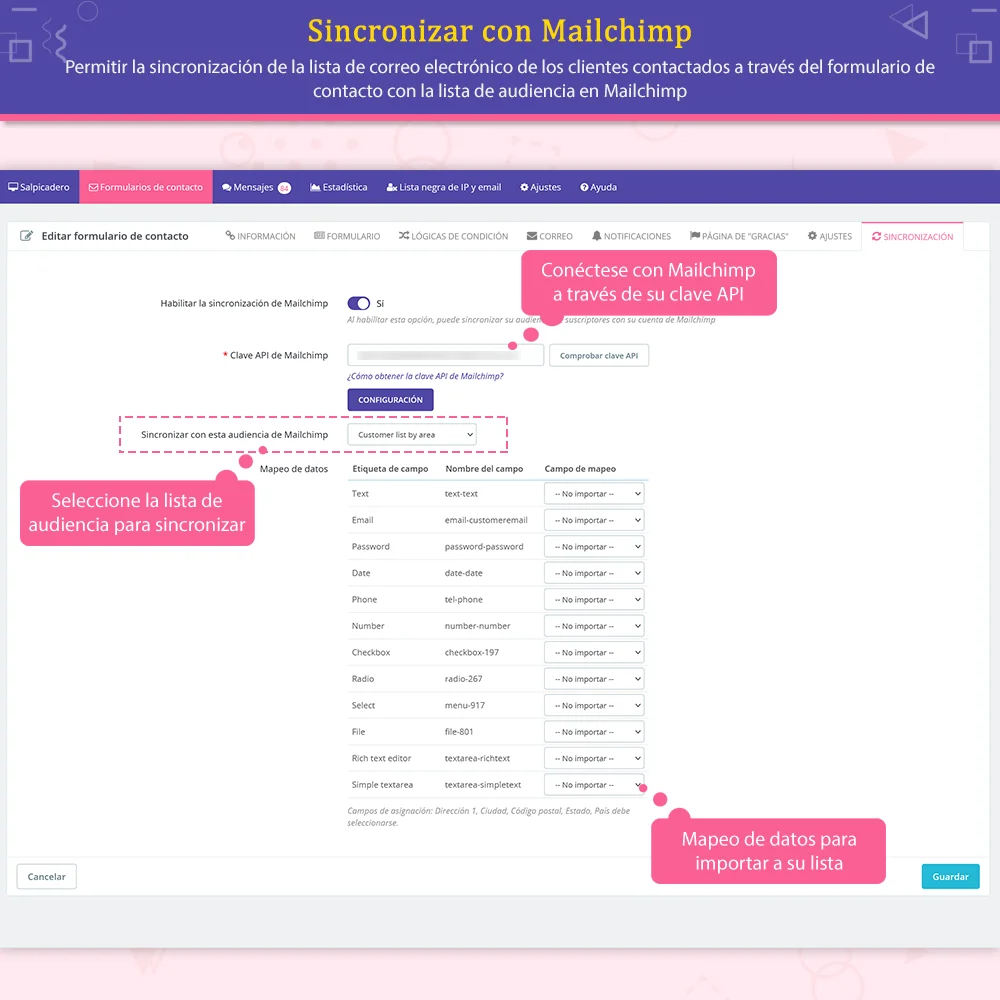Open the Customer list by area dropdown

(412, 434)
